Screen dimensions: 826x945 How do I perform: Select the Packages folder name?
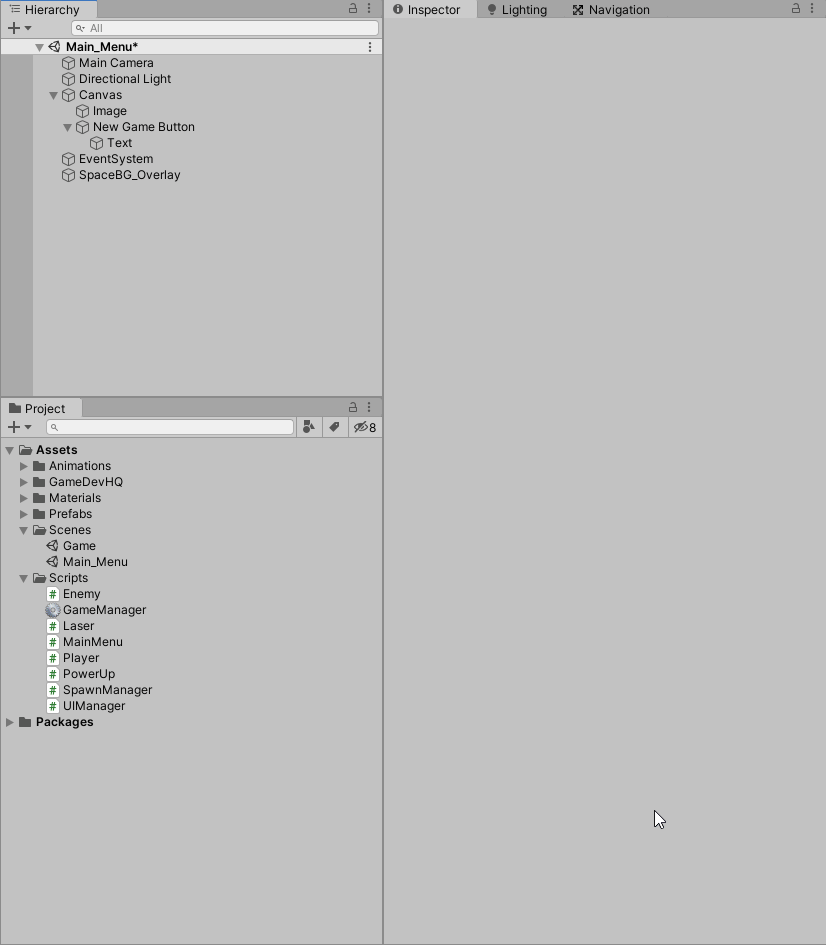point(64,722)
